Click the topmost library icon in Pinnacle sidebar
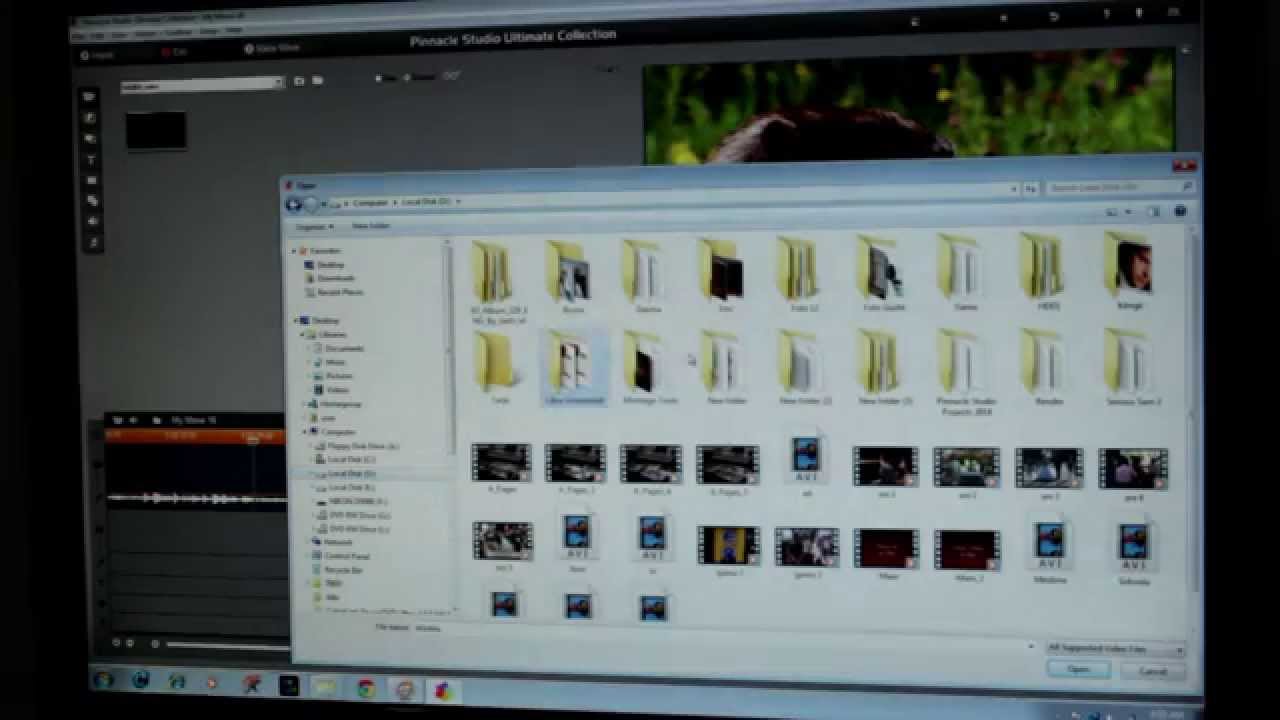The width and height of the screenshot is (1280, 720). pyautogui.click(x=90, y=97)
